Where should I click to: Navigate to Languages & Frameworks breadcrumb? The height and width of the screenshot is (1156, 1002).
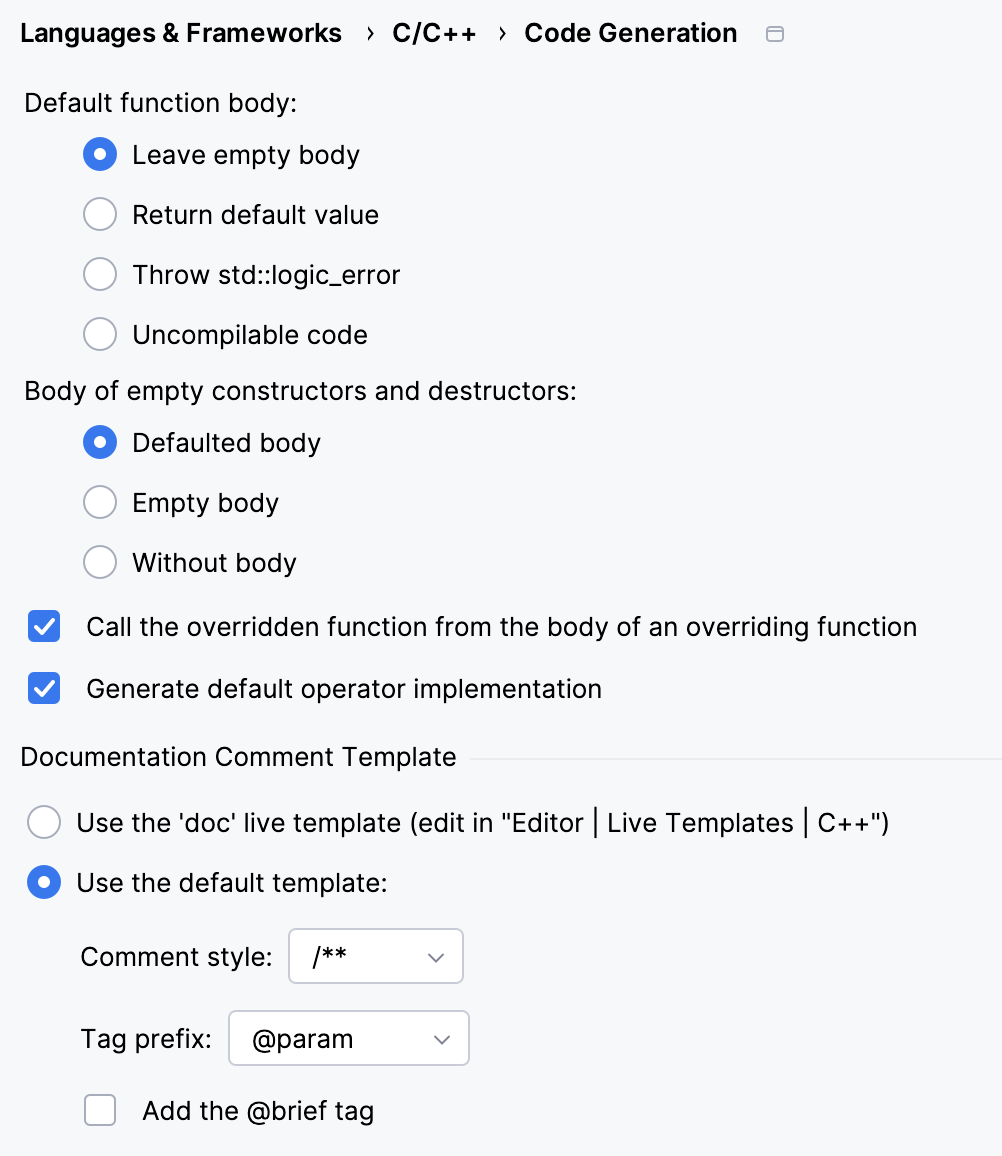(x=181, y=33)
